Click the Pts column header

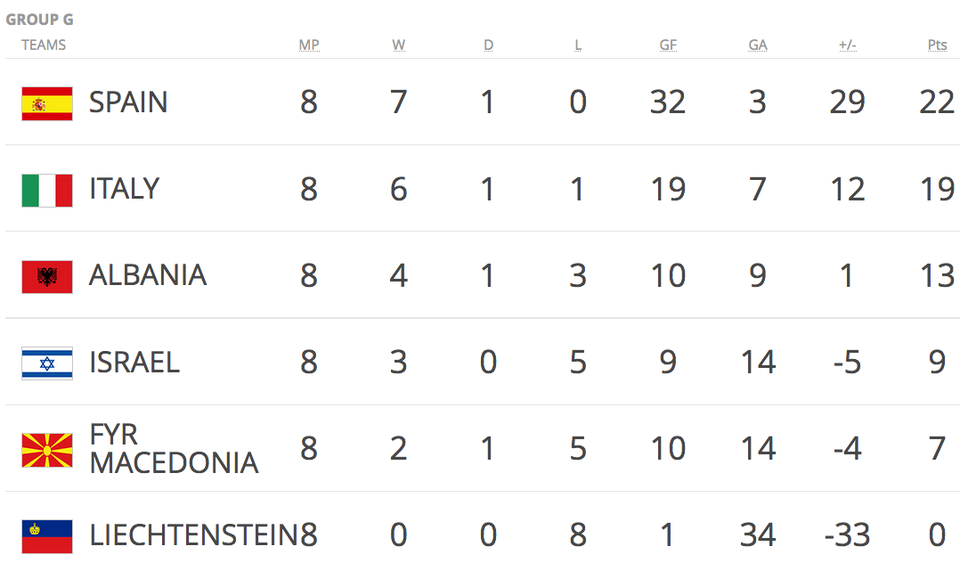[937, 45]
